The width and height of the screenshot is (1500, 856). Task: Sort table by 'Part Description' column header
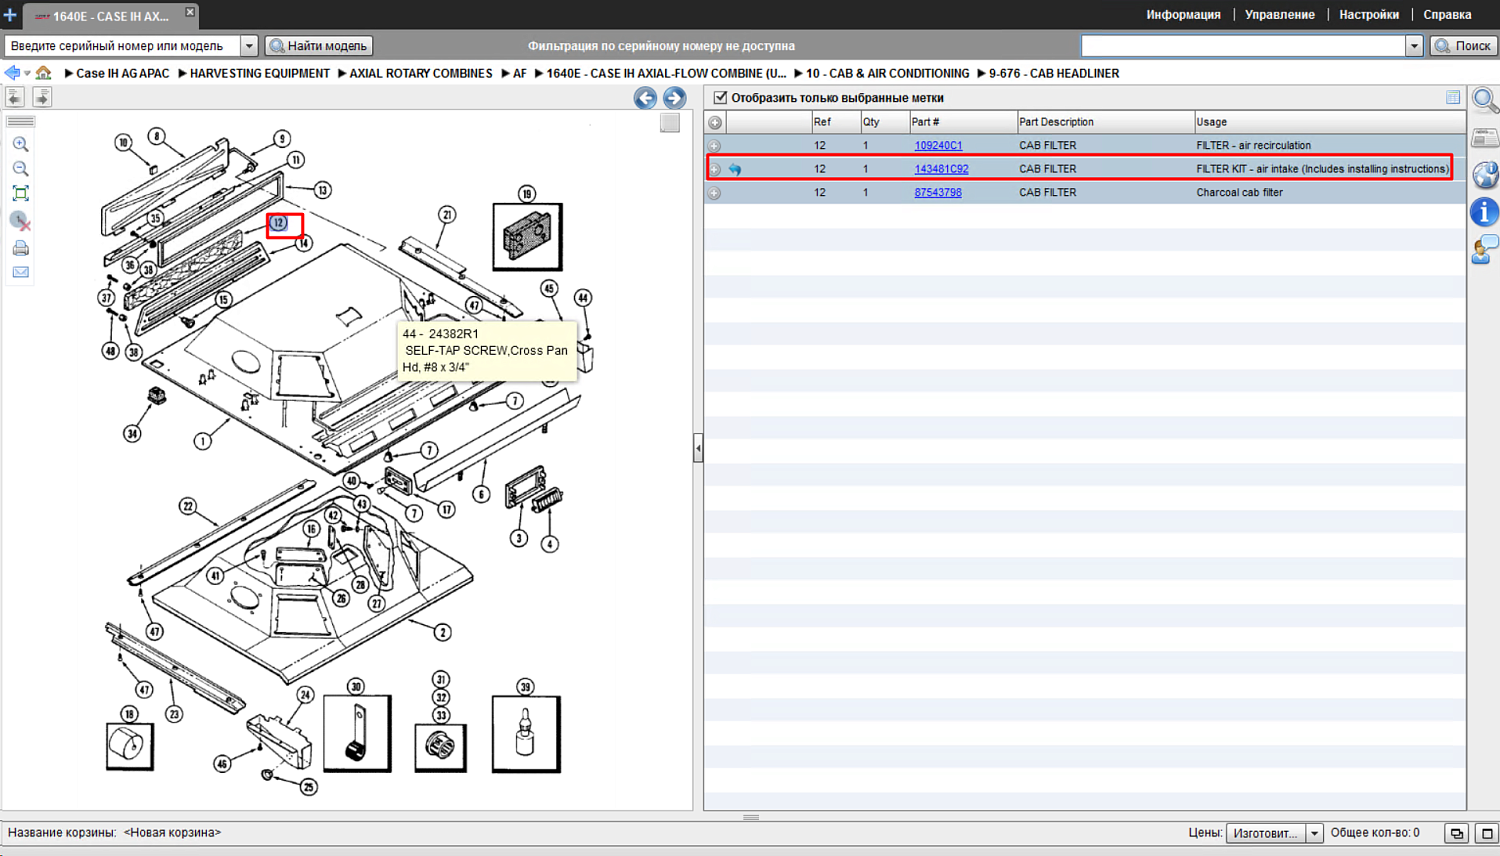(1105, 122)
